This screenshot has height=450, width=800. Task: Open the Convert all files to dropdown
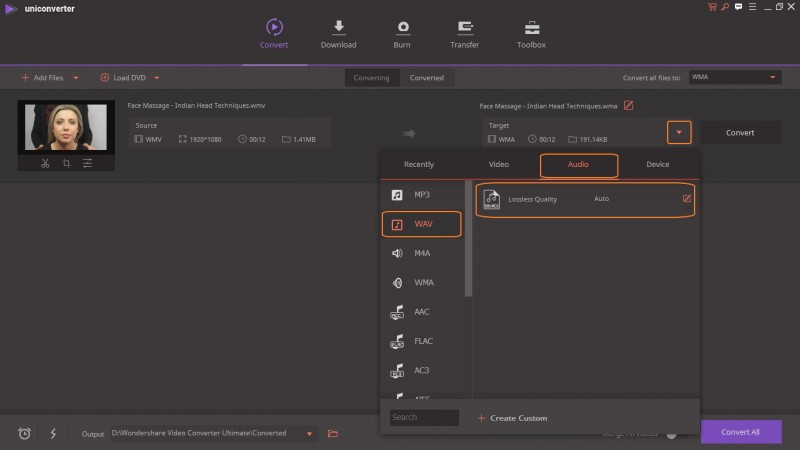735,77
